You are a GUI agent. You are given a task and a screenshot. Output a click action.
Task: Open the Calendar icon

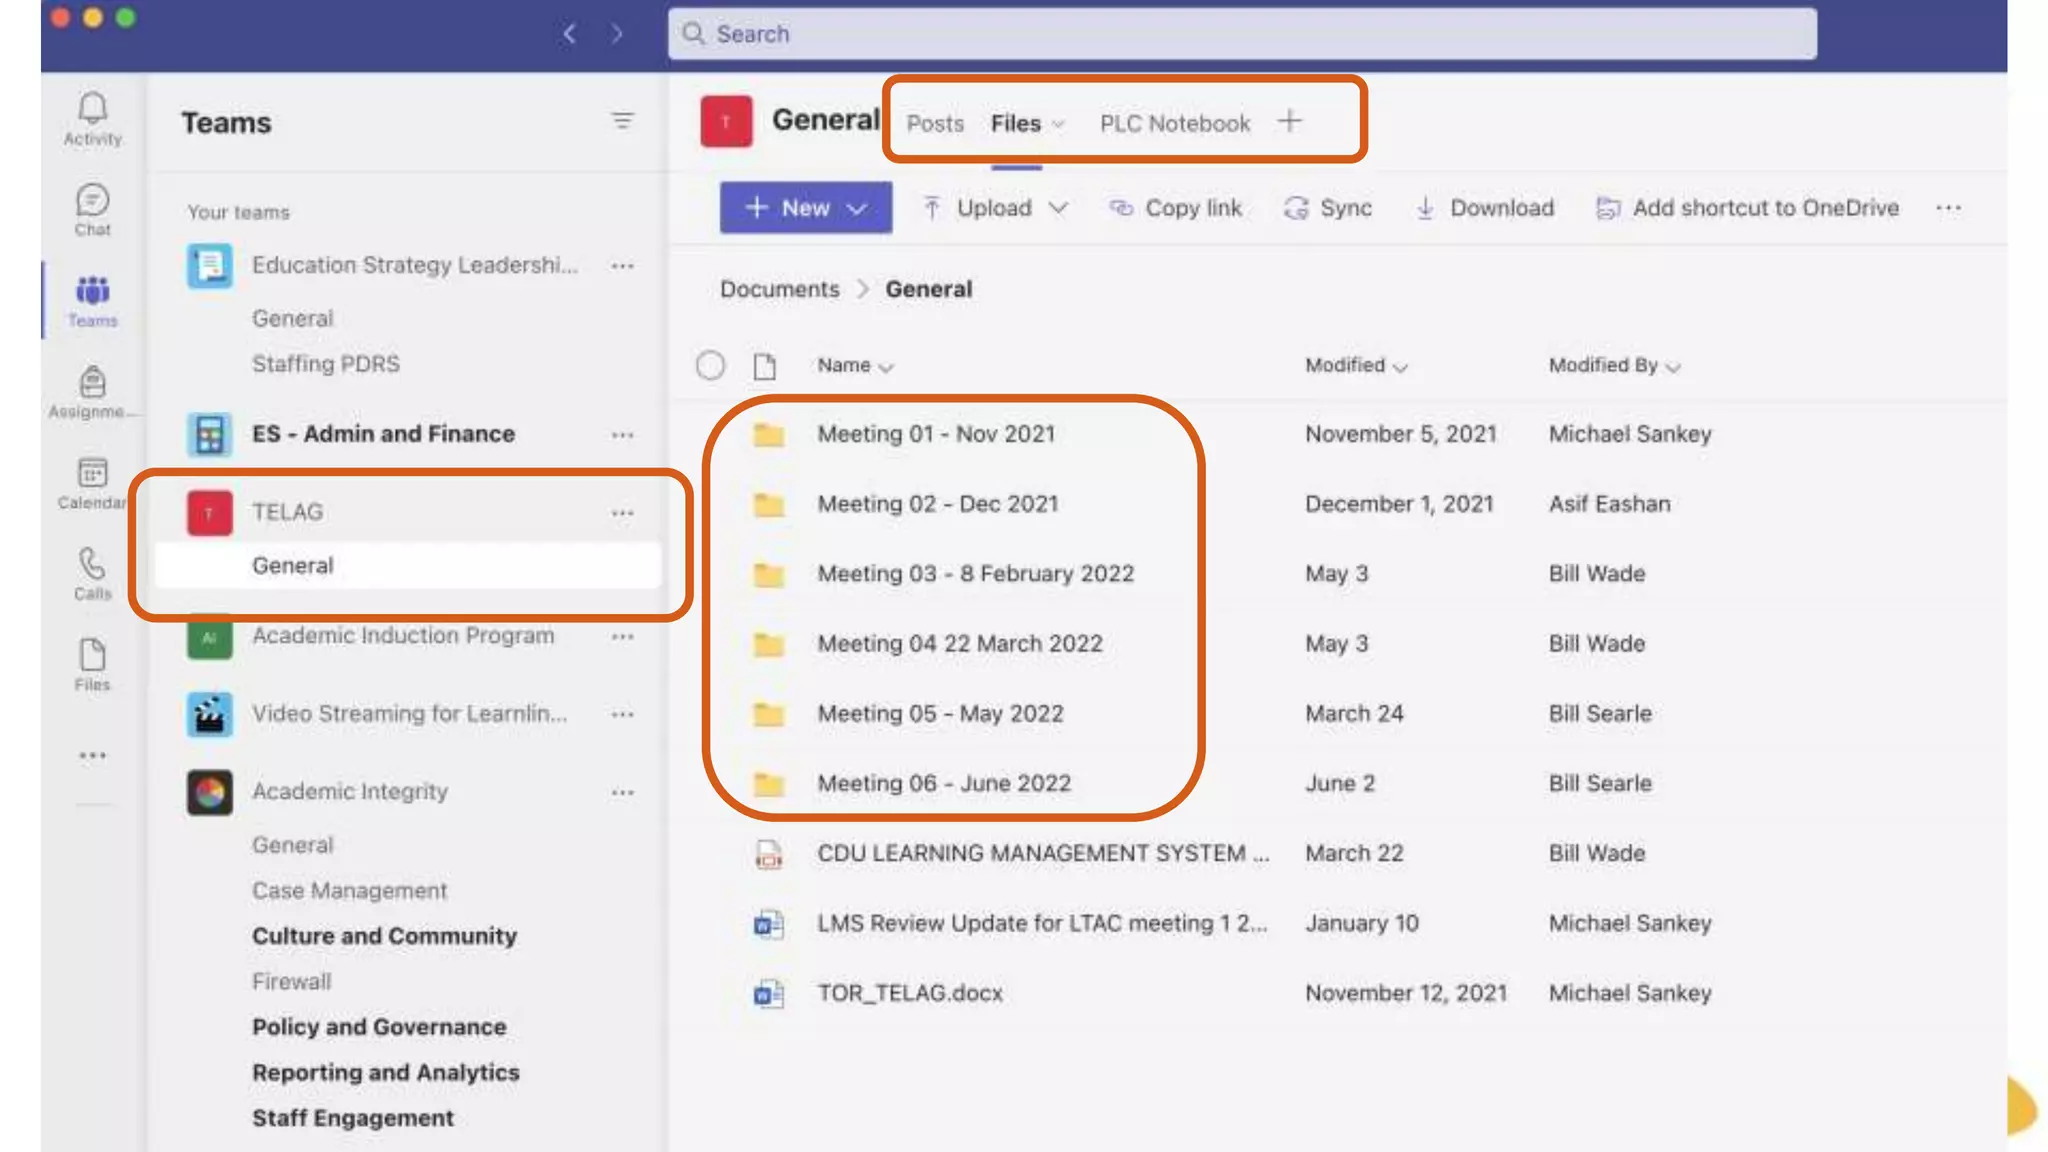(x=92, y=482)
